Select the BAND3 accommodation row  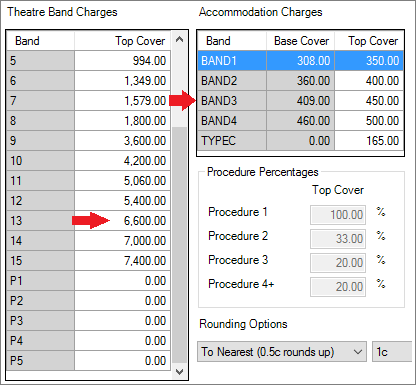click(x=300, y=101)
